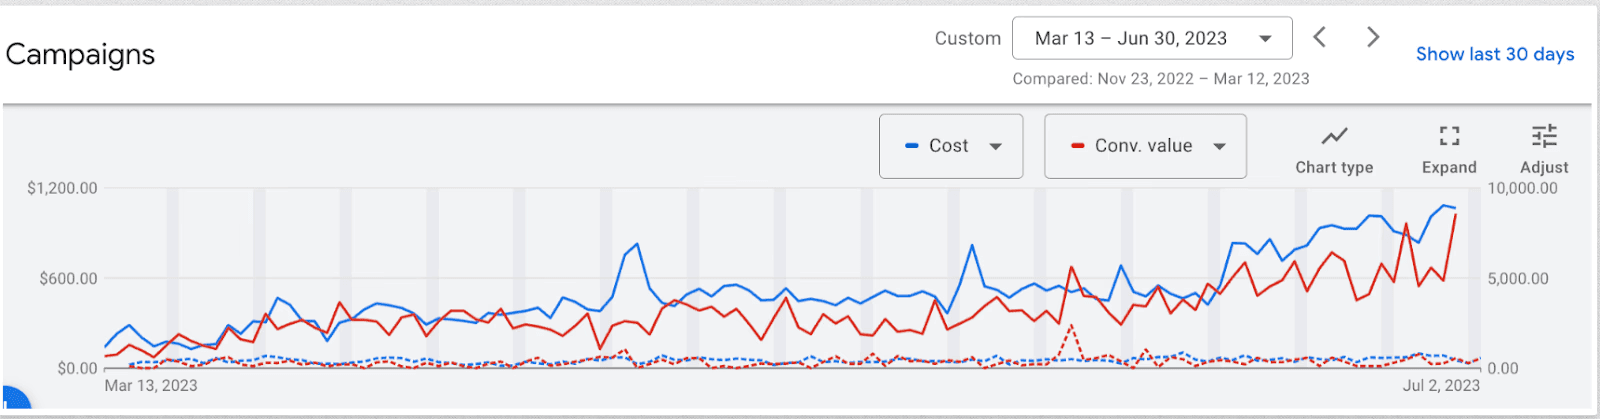
Task: Open the Conv. value metric selector
Action: click(x=1144, y=146)
